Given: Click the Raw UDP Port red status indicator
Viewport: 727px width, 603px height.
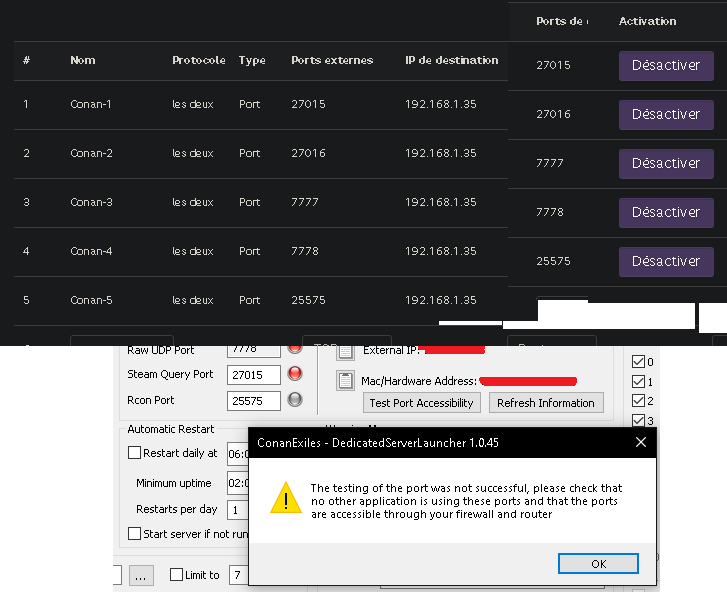Looking at the screenshot, I should 295,349.
